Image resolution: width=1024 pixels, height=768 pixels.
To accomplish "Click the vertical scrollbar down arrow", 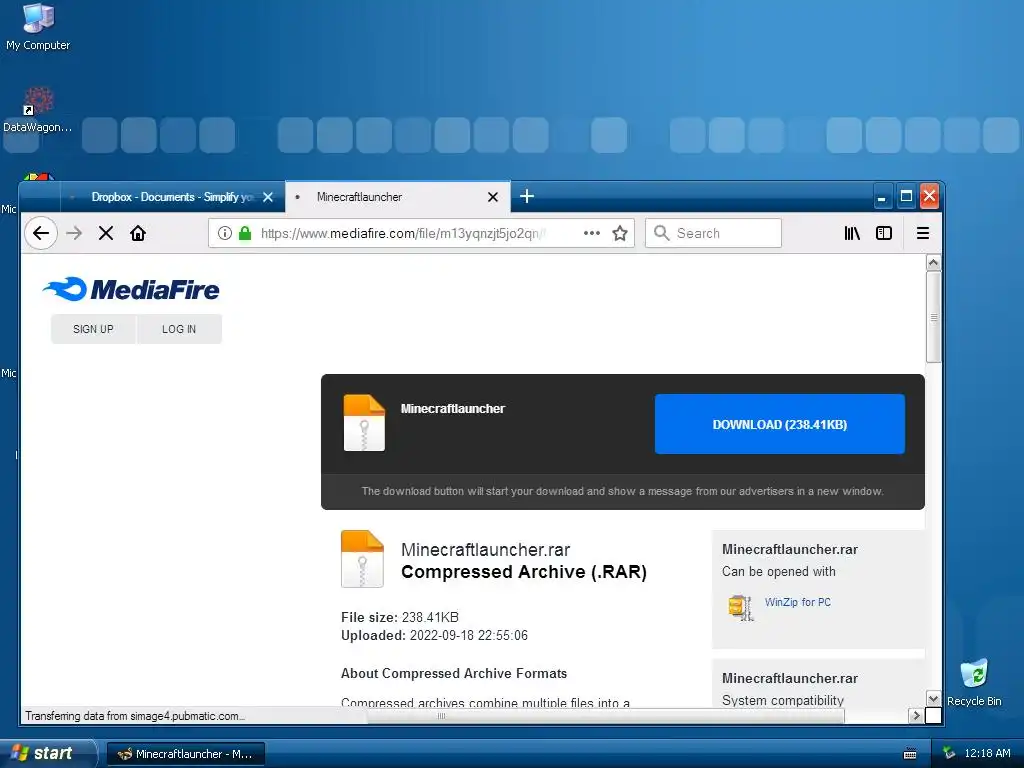I will pyautogui.click(x=934, y=698).
